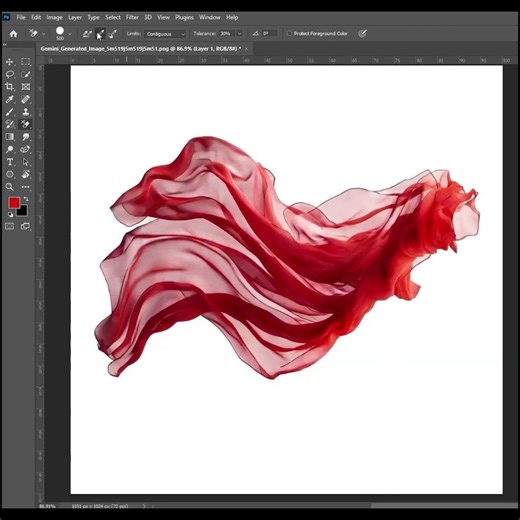Image resolution: width=520 pixels, height=520 pixels.
Task: Open the brush preset picker dropdown
Action: tap(70, 34)
